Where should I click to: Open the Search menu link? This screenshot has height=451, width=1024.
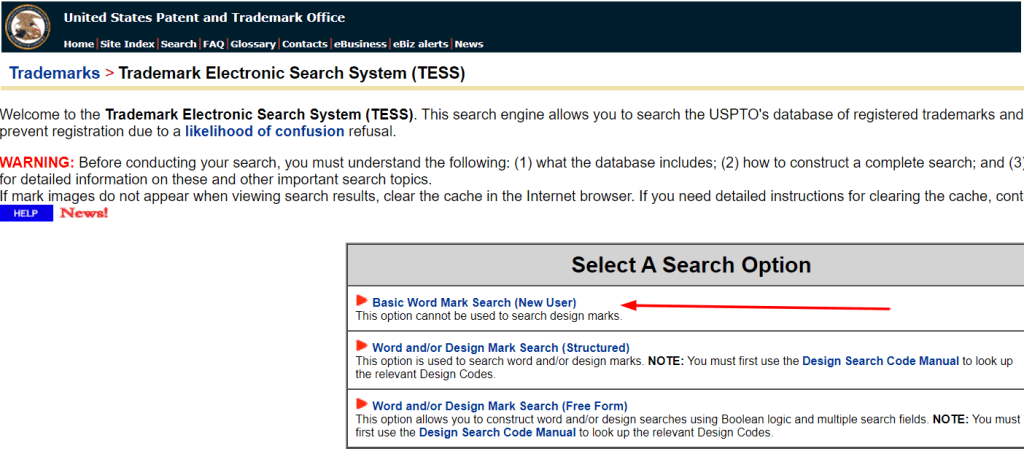pyautogui.click(x=178, y=44)
